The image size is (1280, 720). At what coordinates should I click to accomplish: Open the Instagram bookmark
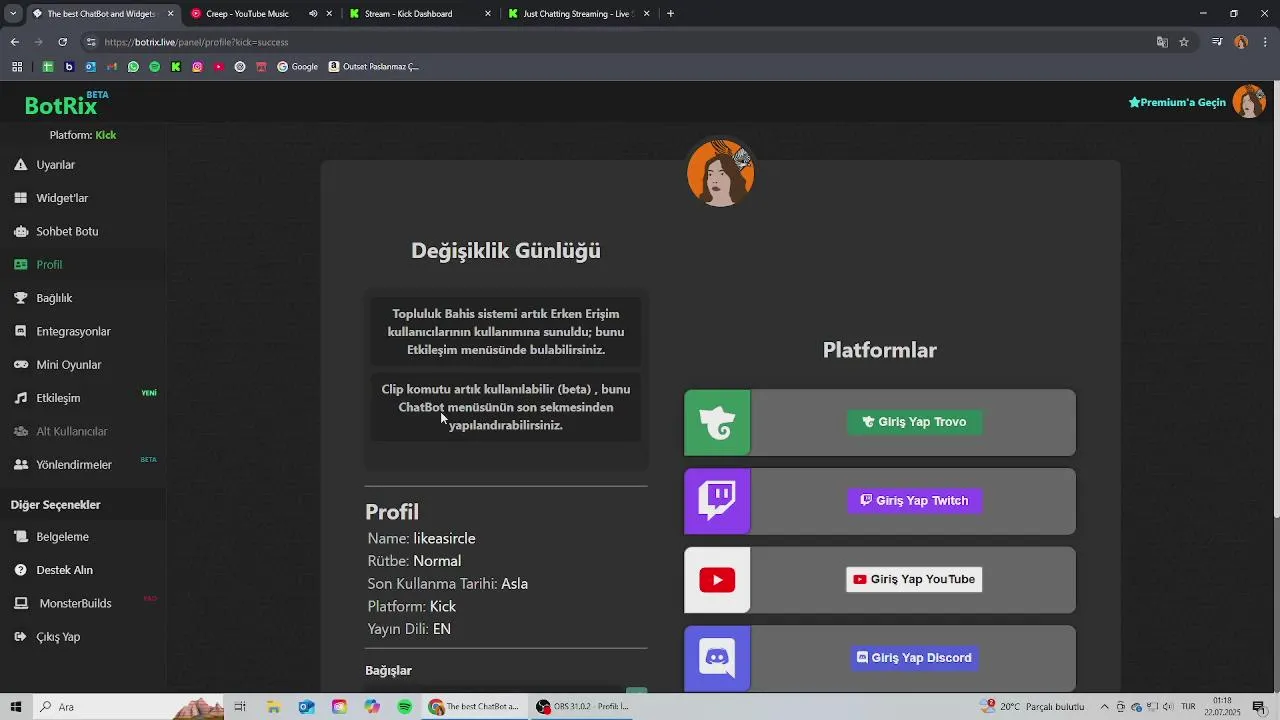point(197,67)
